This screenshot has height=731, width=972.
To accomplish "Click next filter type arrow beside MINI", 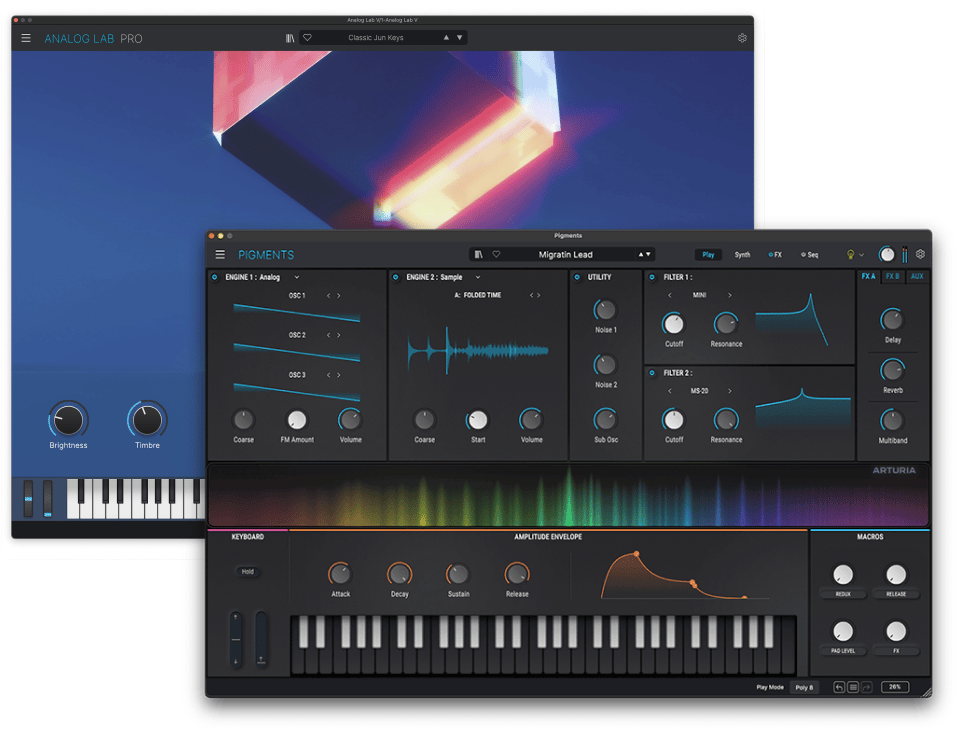I will 730,295.
